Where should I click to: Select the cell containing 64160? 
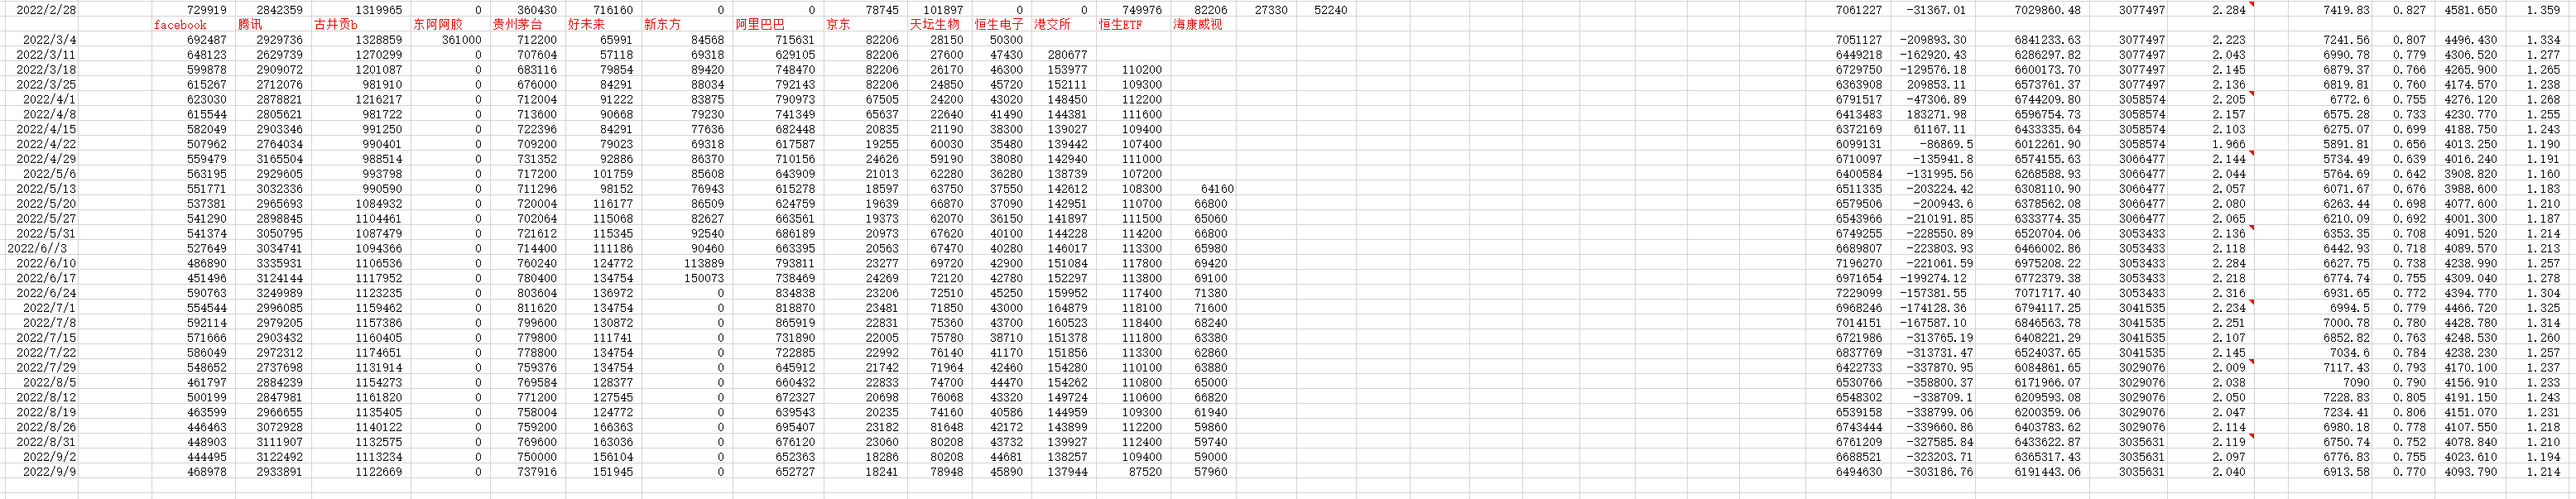[x=1203, y=188]
